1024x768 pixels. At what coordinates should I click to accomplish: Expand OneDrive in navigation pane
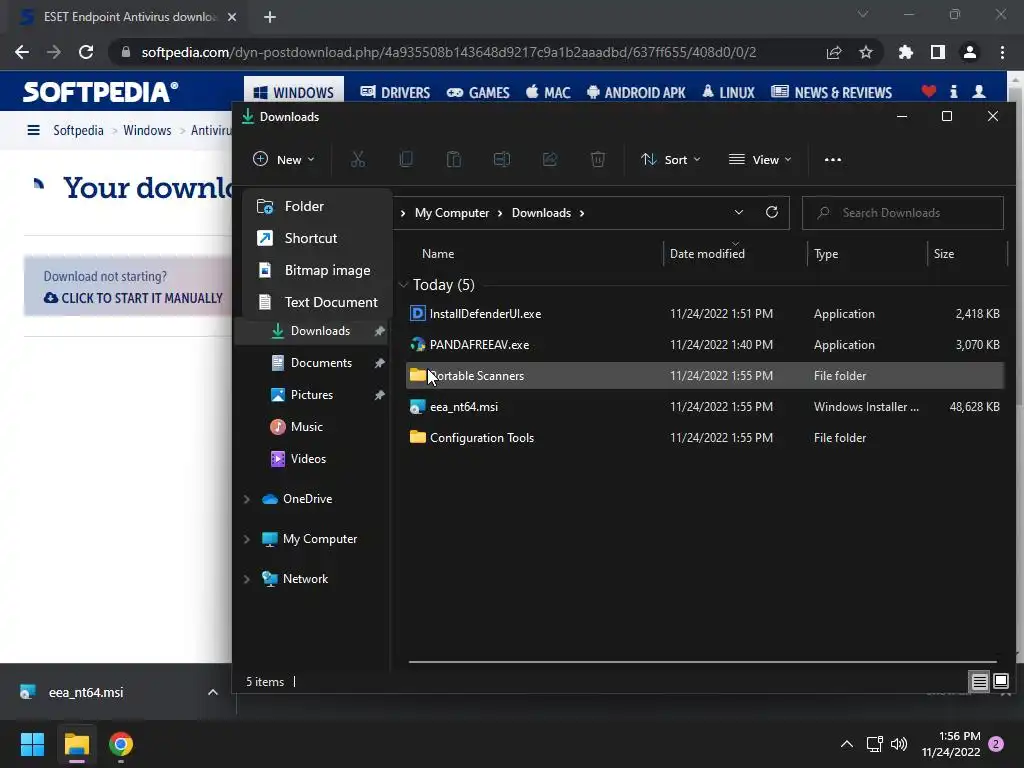[x=247, y=499]
